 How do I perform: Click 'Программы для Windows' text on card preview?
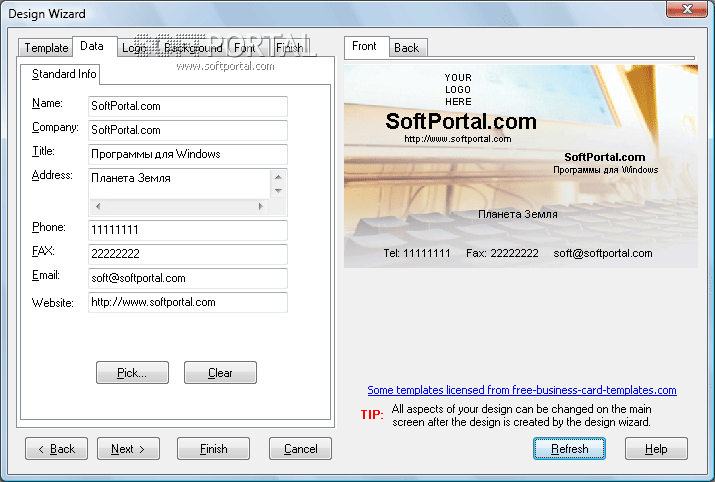tap(606, 170)
